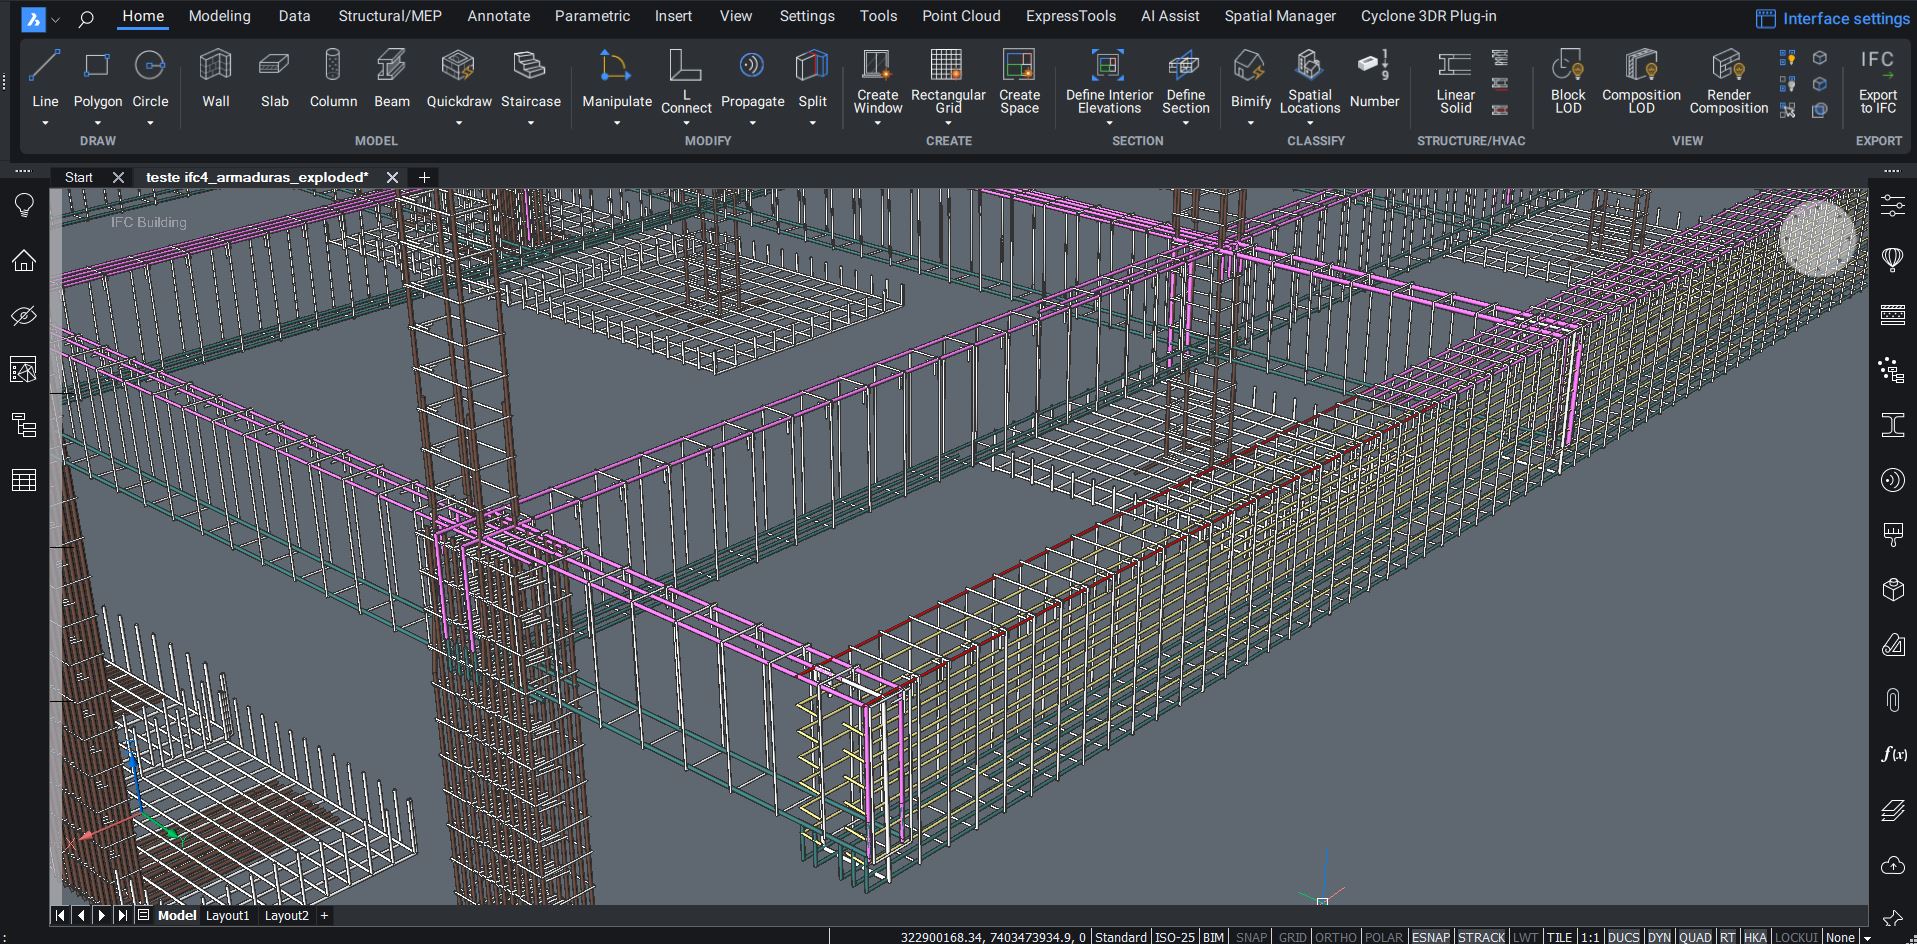Screen dimensions: 1917x944
Task: Enable SNAP in the status bar
Action: (1251, 937)
